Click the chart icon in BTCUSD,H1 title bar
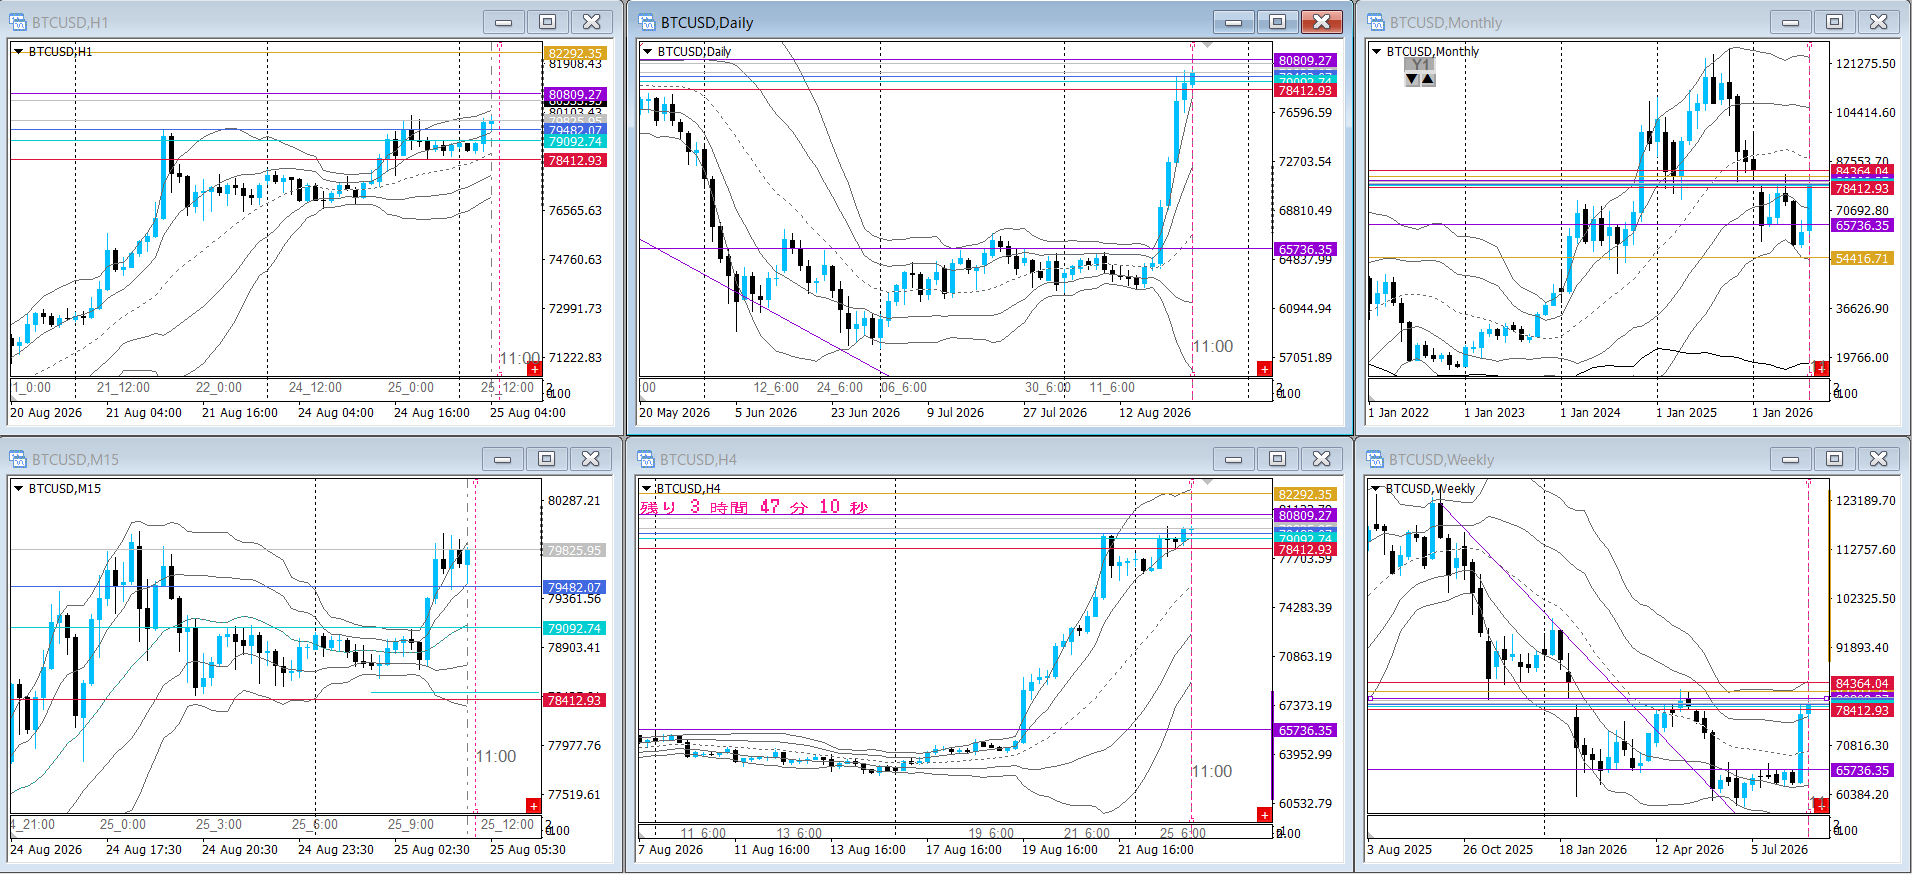Screen dimensions: 1912x874 (18, 22)
